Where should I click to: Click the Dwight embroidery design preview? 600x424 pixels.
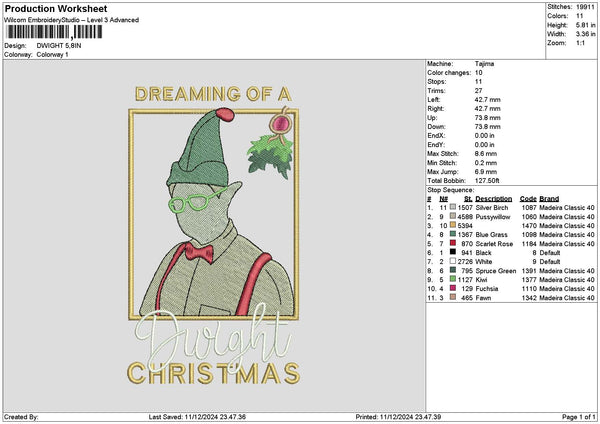point(214,235)
